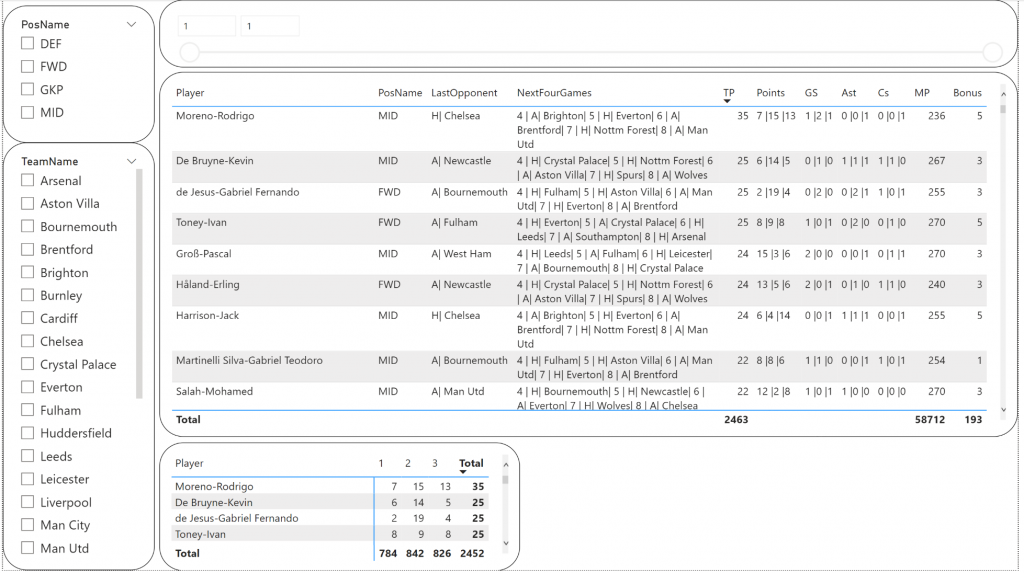Check the Leicester team checkbox
The width and height of the screenshot is (1024, 573).
[27, 478]
